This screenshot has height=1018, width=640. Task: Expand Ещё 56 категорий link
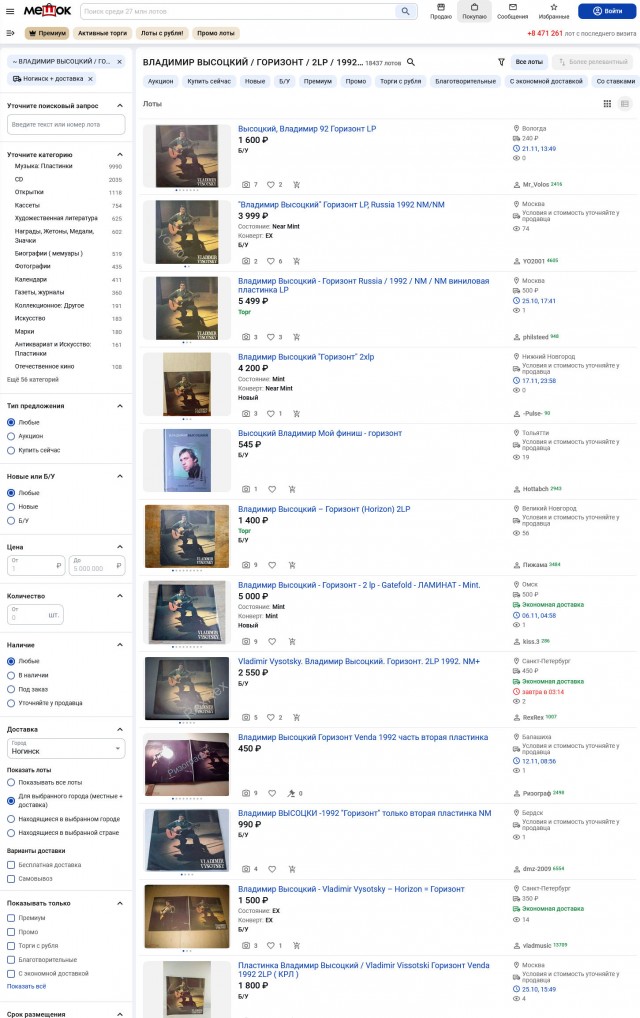[x=32, y=379]
